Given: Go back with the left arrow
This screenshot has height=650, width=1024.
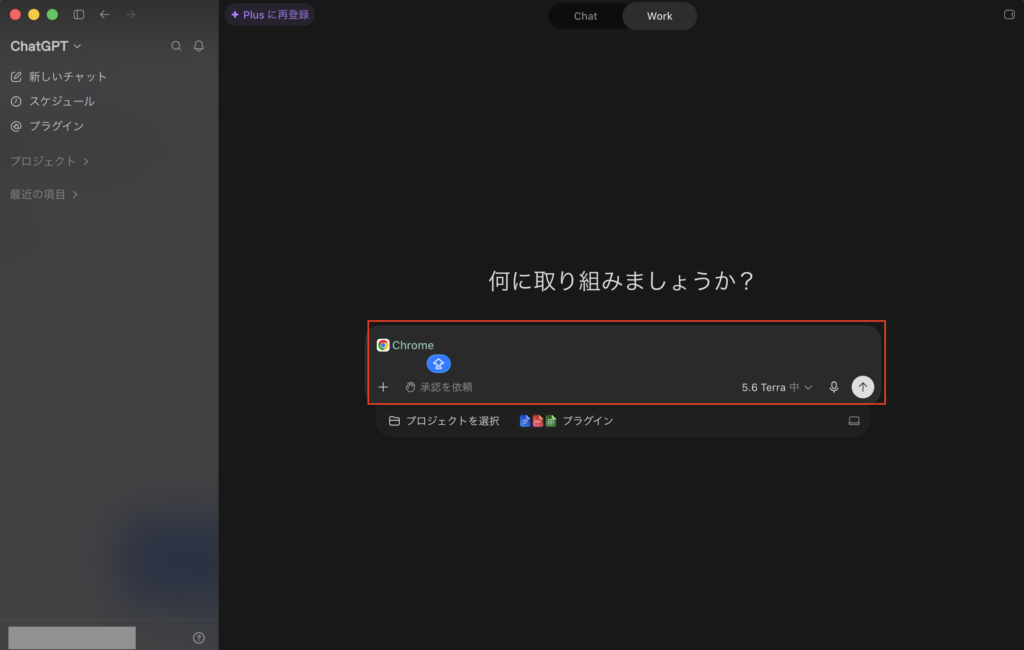Looking at the screenshot, I should [104, 14].
